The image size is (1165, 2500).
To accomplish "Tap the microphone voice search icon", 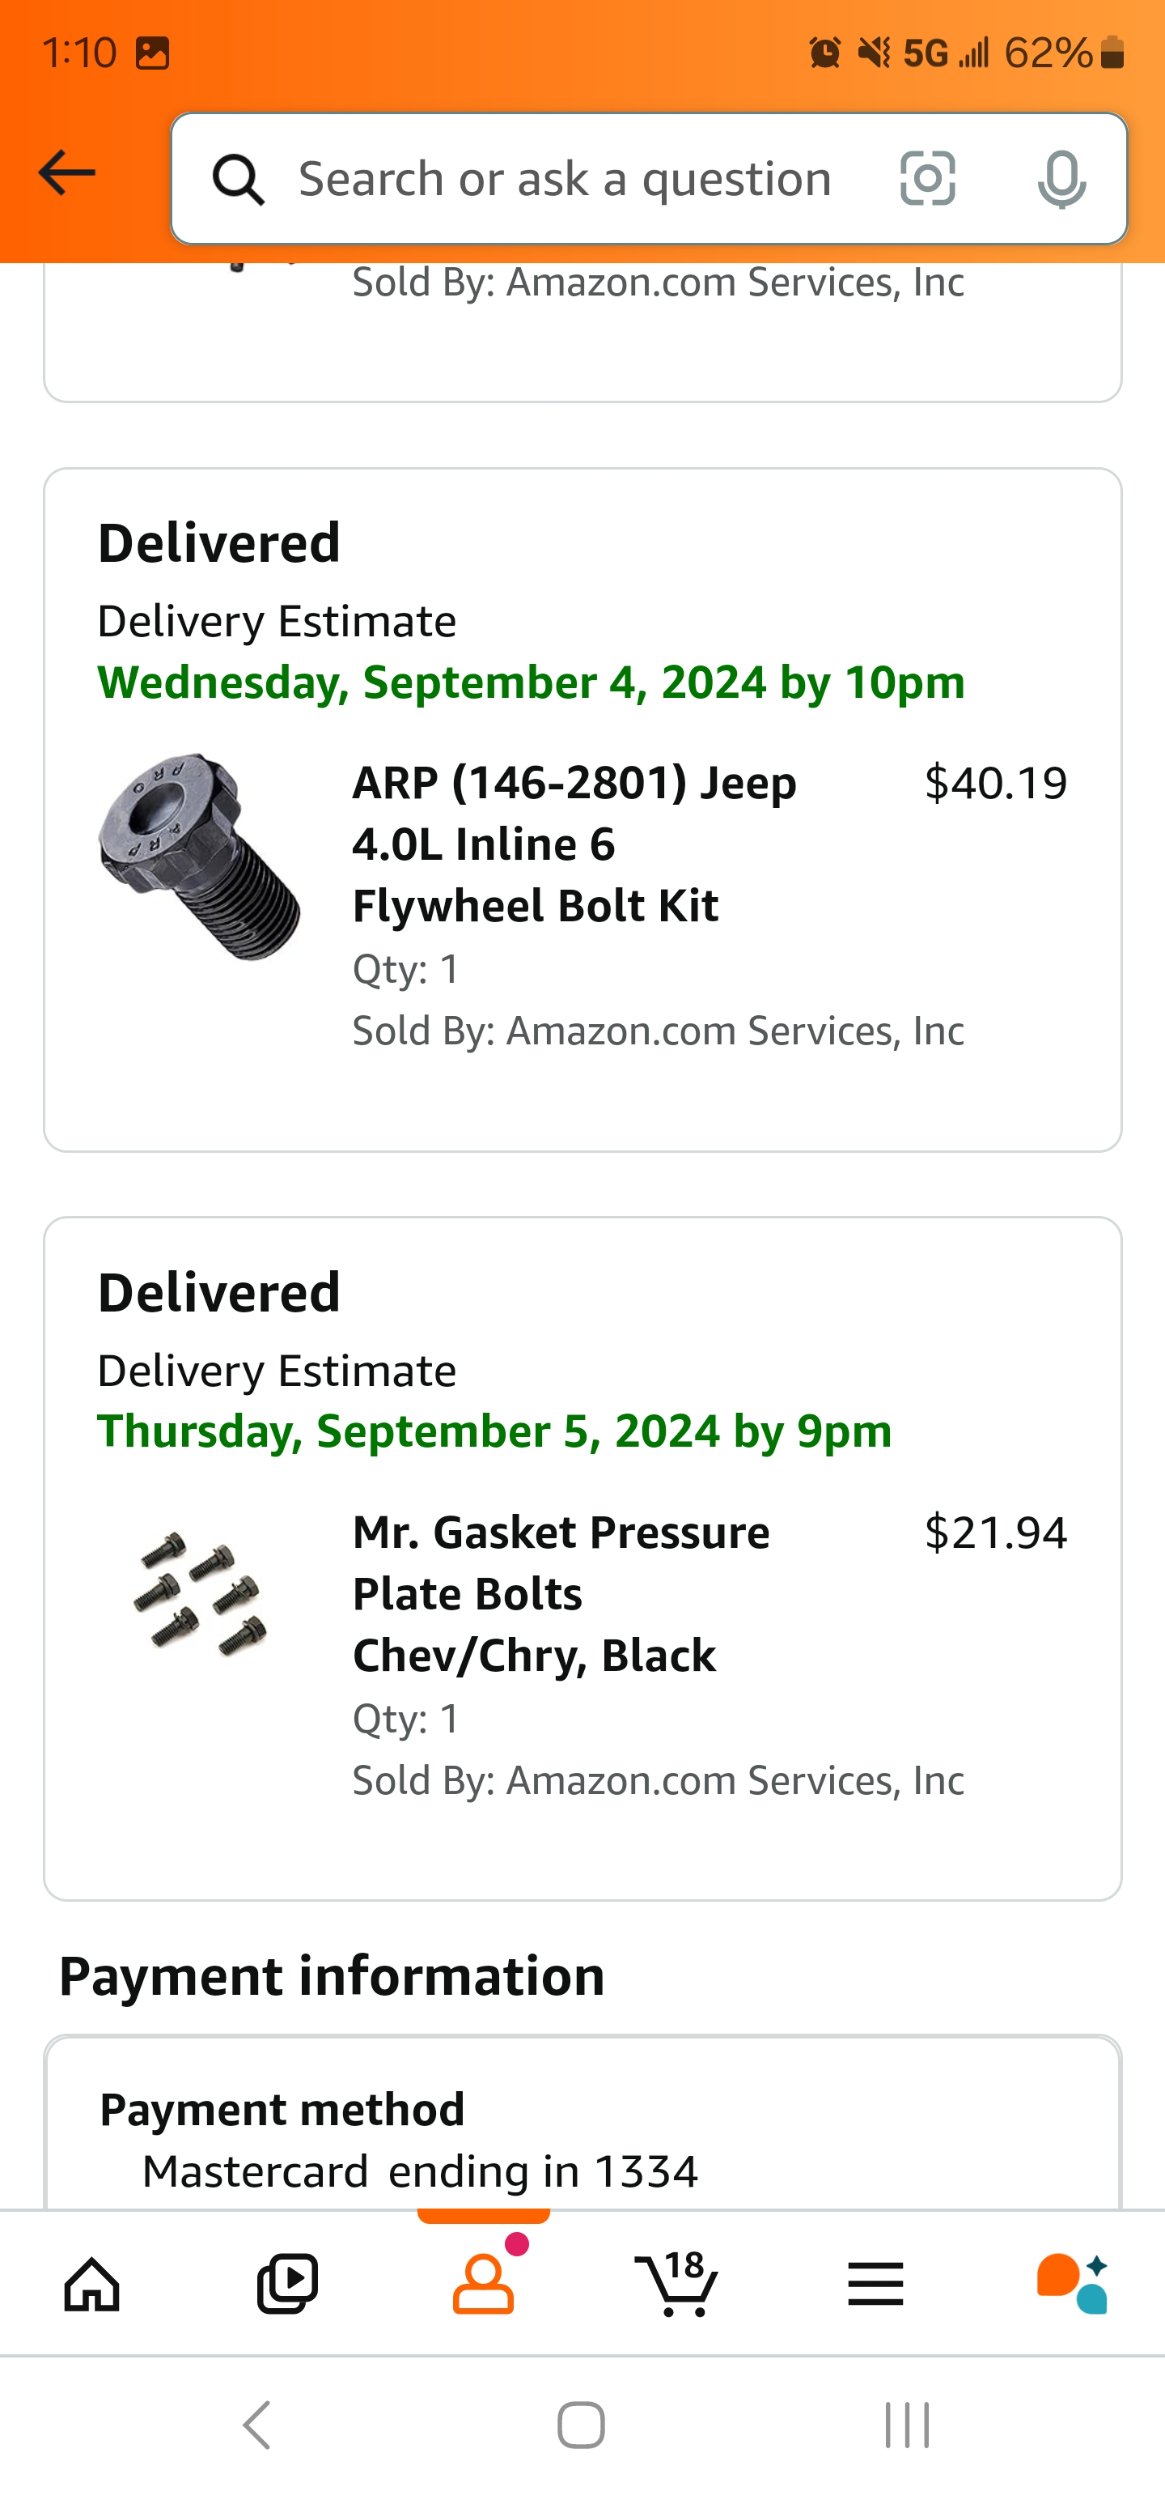I will click(x=1061, y=179).
